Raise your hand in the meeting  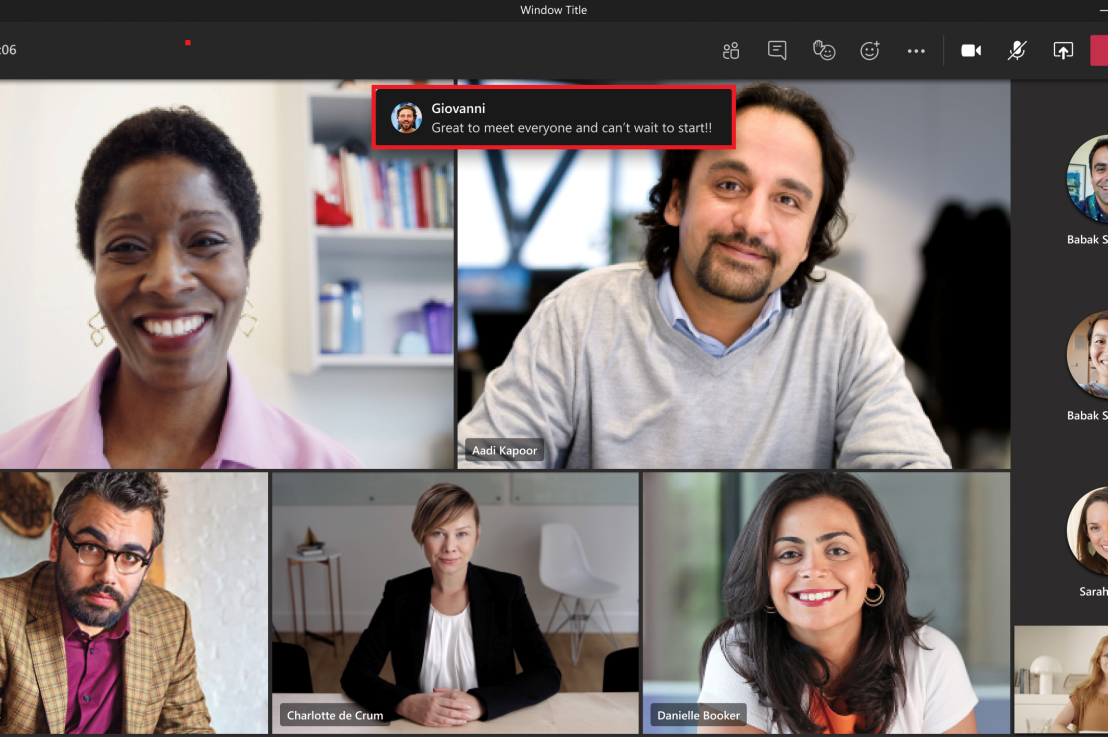coord(824,50)
